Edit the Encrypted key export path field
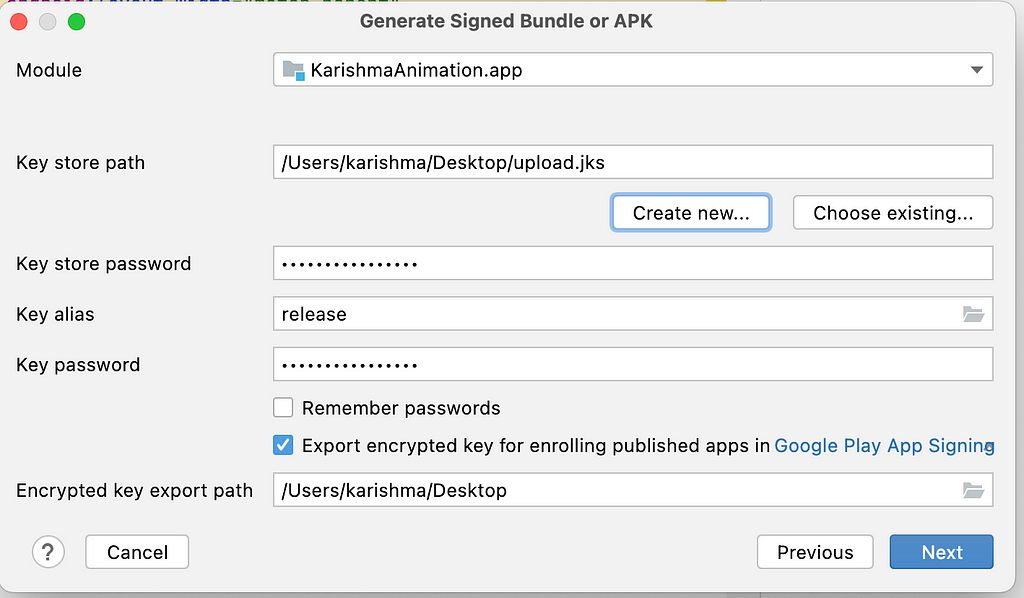 [616, 490]
